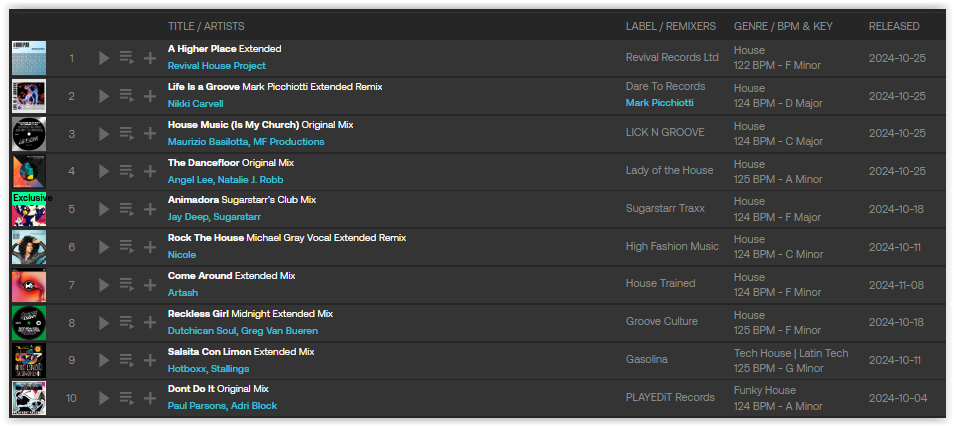Sort by RELEASED column header
954x426 pixels.
click(894, 26)
